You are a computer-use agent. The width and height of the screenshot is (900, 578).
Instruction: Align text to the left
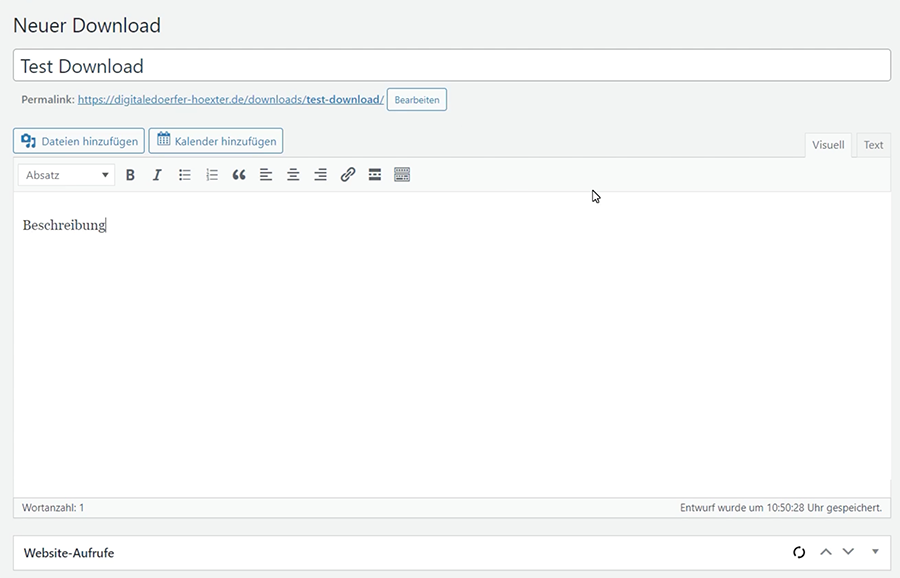click(266, 175)
